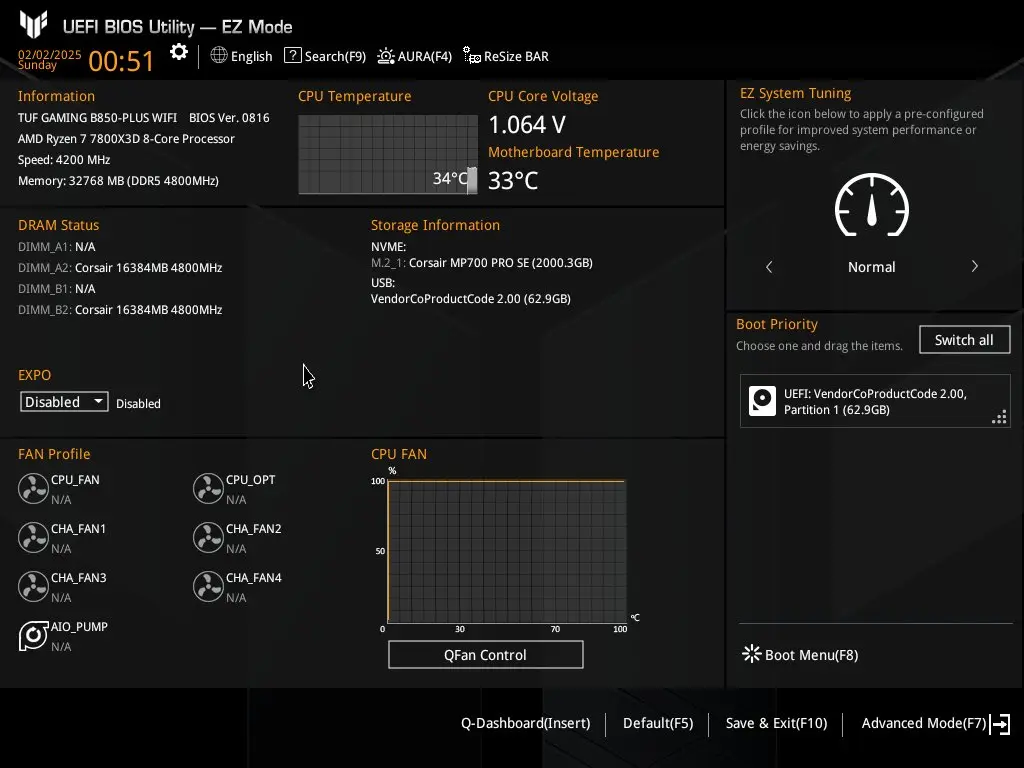The image size is (1024, 768).
Task: Click the ReSize BAR label
Action: [x=516, y=57]
